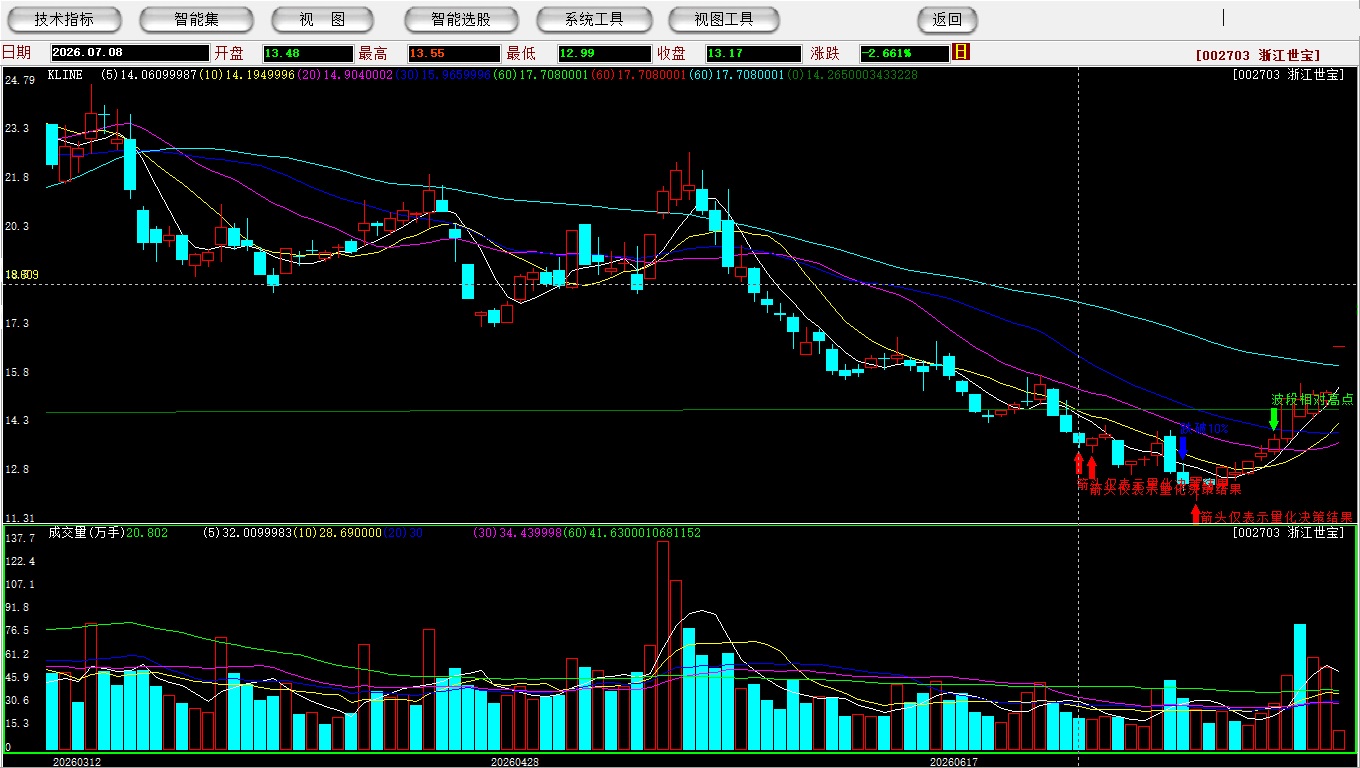
Task: Open the 视图工具 button
Action: [725, 19]
